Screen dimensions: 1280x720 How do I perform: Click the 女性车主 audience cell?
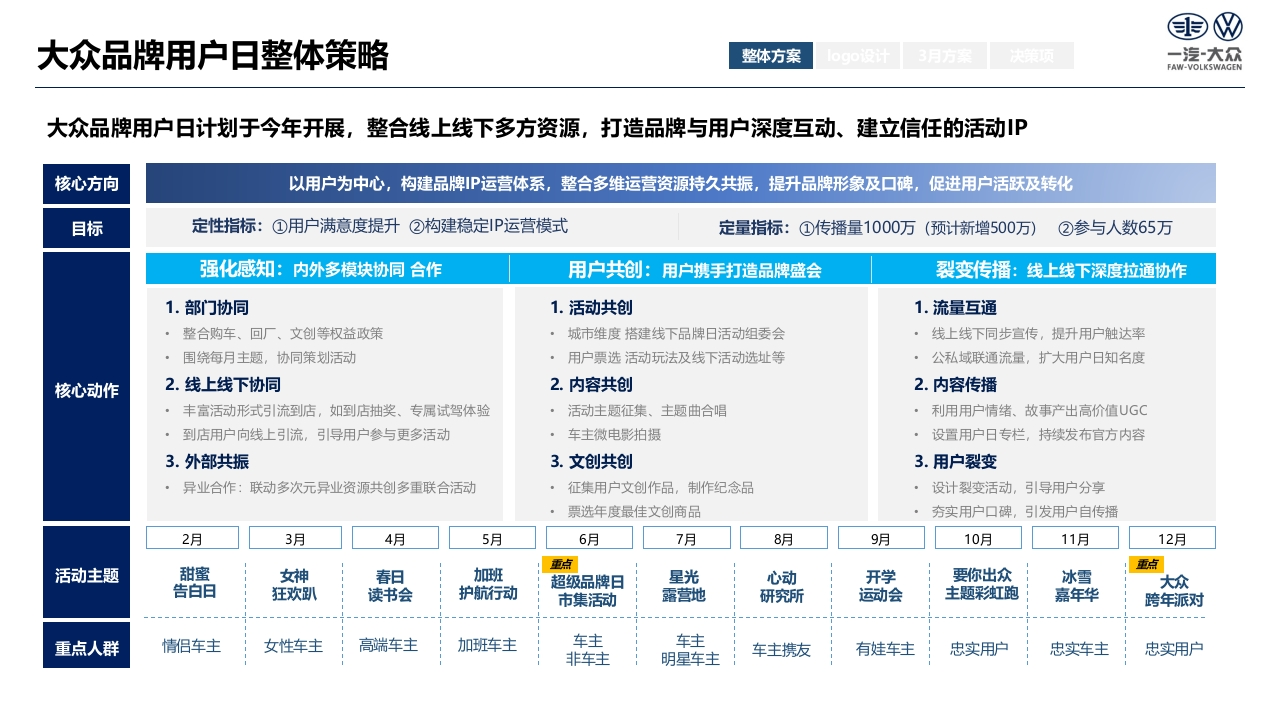293,646
